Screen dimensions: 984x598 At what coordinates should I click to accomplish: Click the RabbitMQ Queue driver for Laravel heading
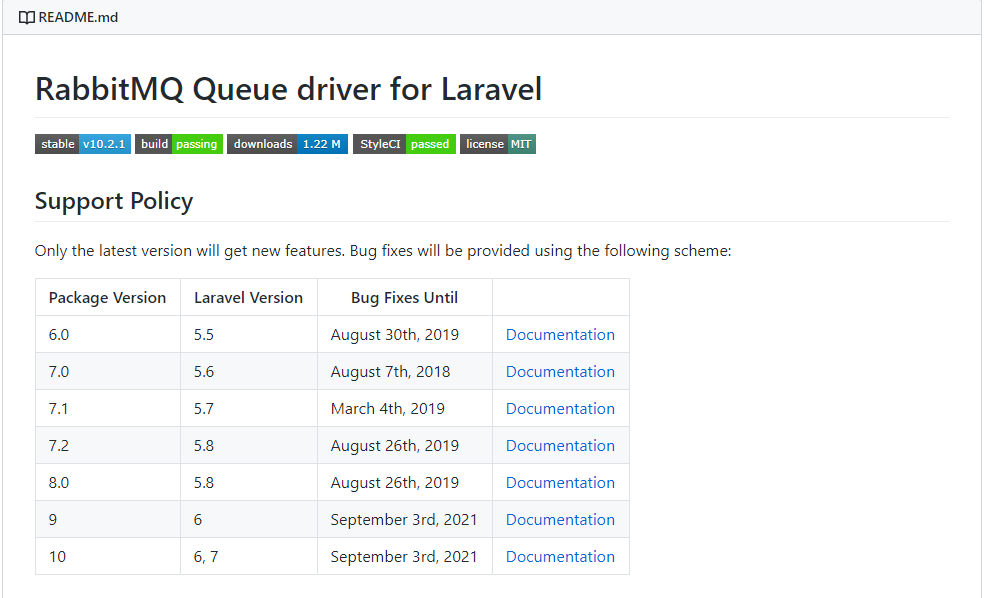click(288, 90)
